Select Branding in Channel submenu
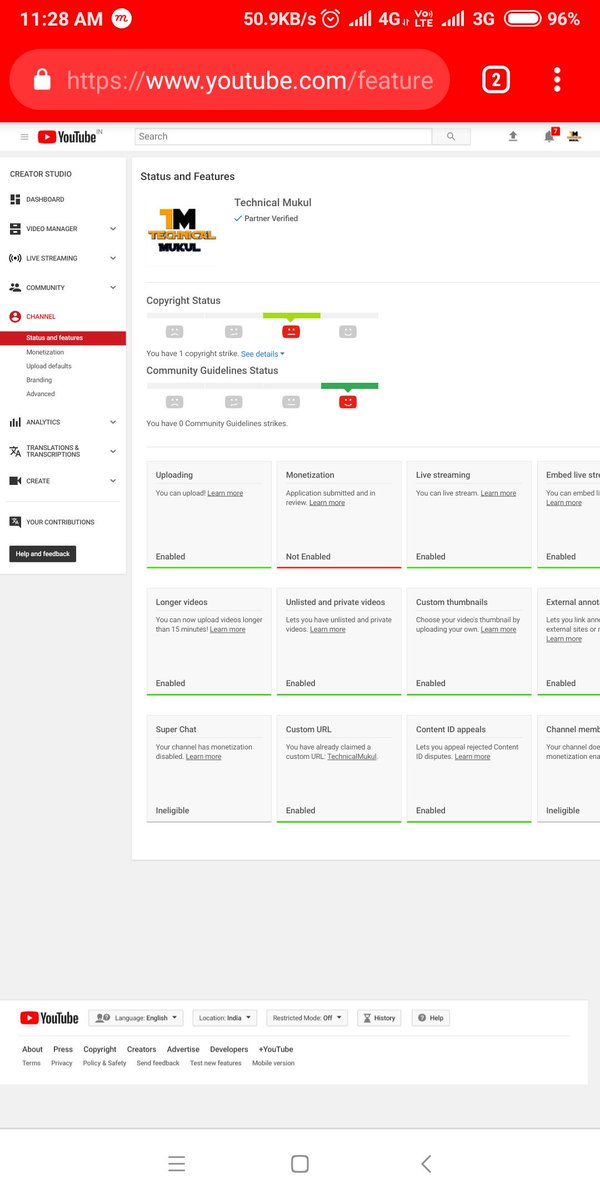 (39, 380)
